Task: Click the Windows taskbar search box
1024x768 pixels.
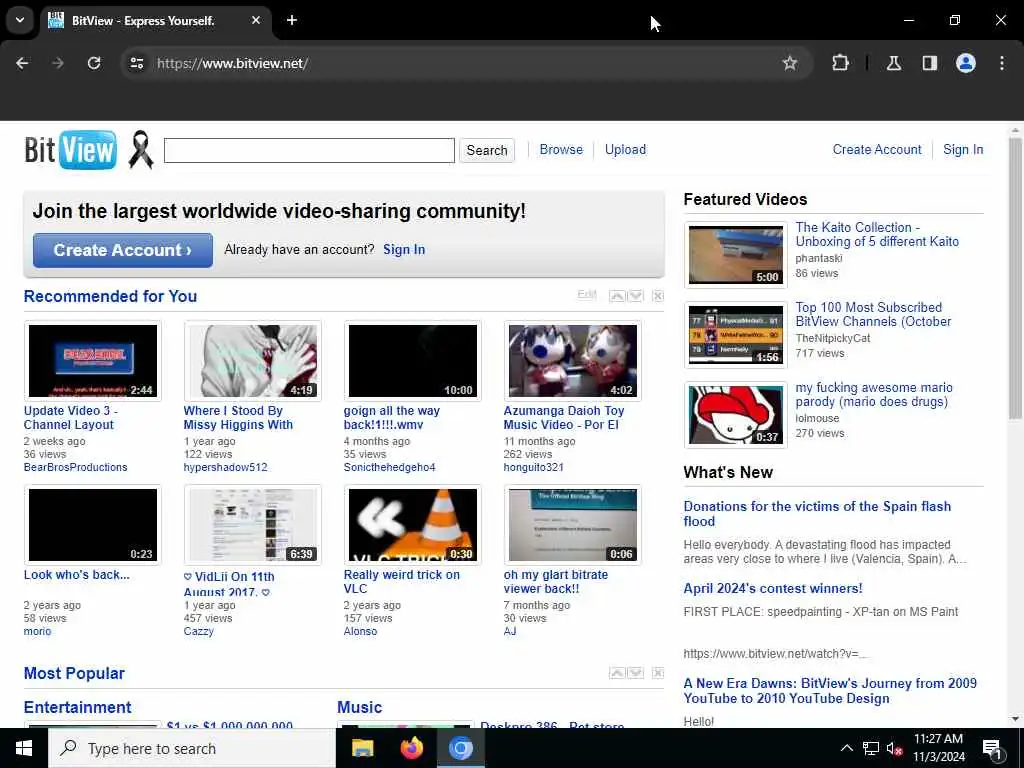Action: tap(192, 748)
